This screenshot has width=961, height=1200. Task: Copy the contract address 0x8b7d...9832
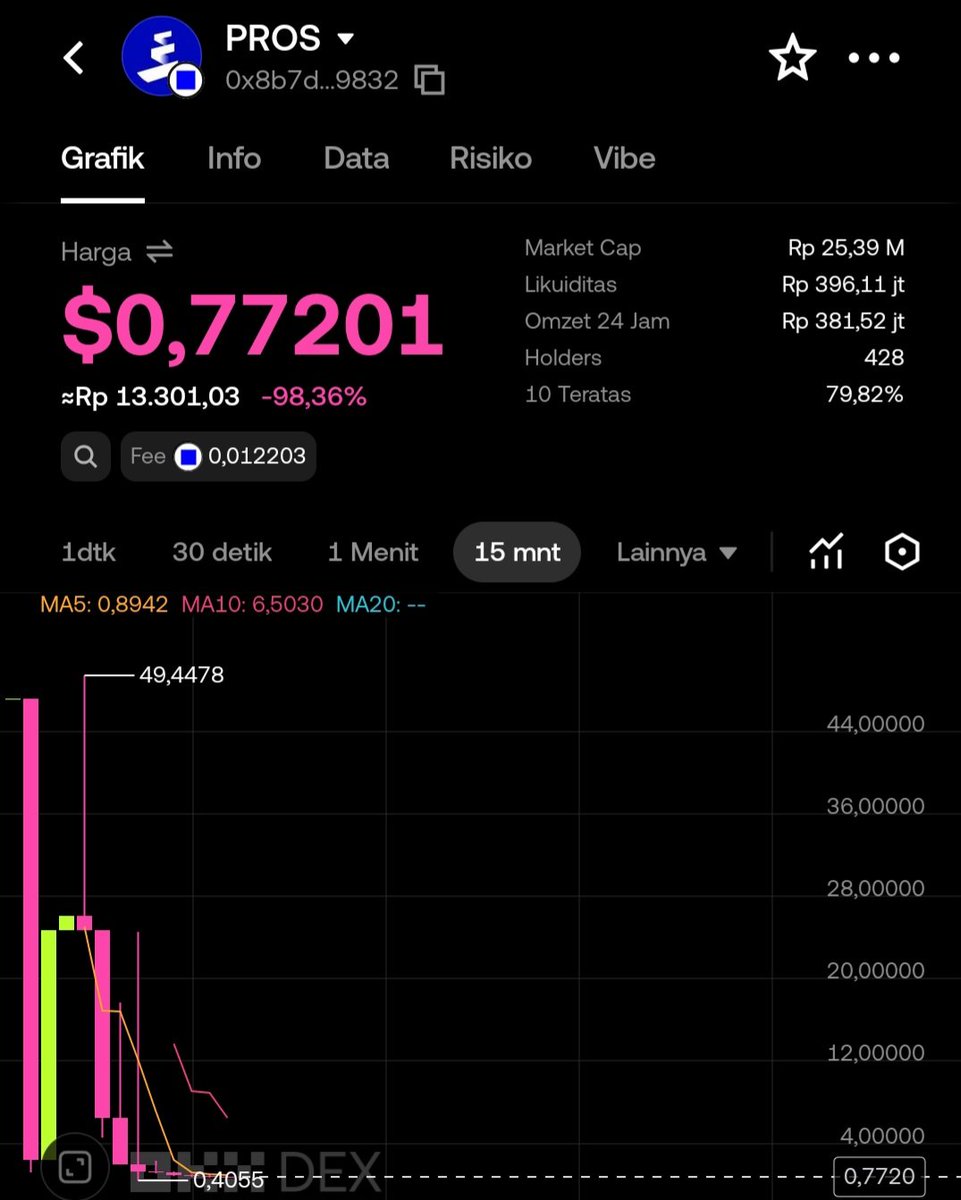(429, 80)
